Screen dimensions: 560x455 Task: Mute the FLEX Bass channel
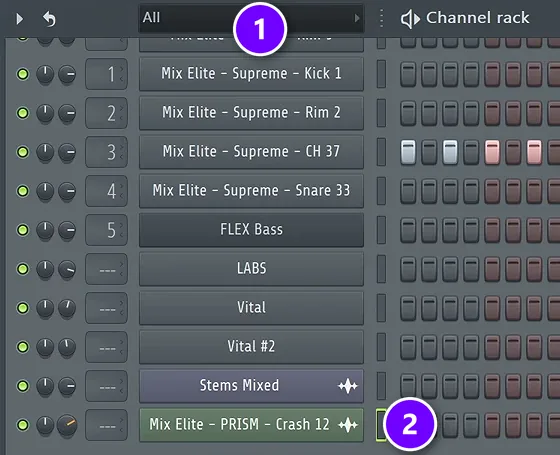(23, 230)
